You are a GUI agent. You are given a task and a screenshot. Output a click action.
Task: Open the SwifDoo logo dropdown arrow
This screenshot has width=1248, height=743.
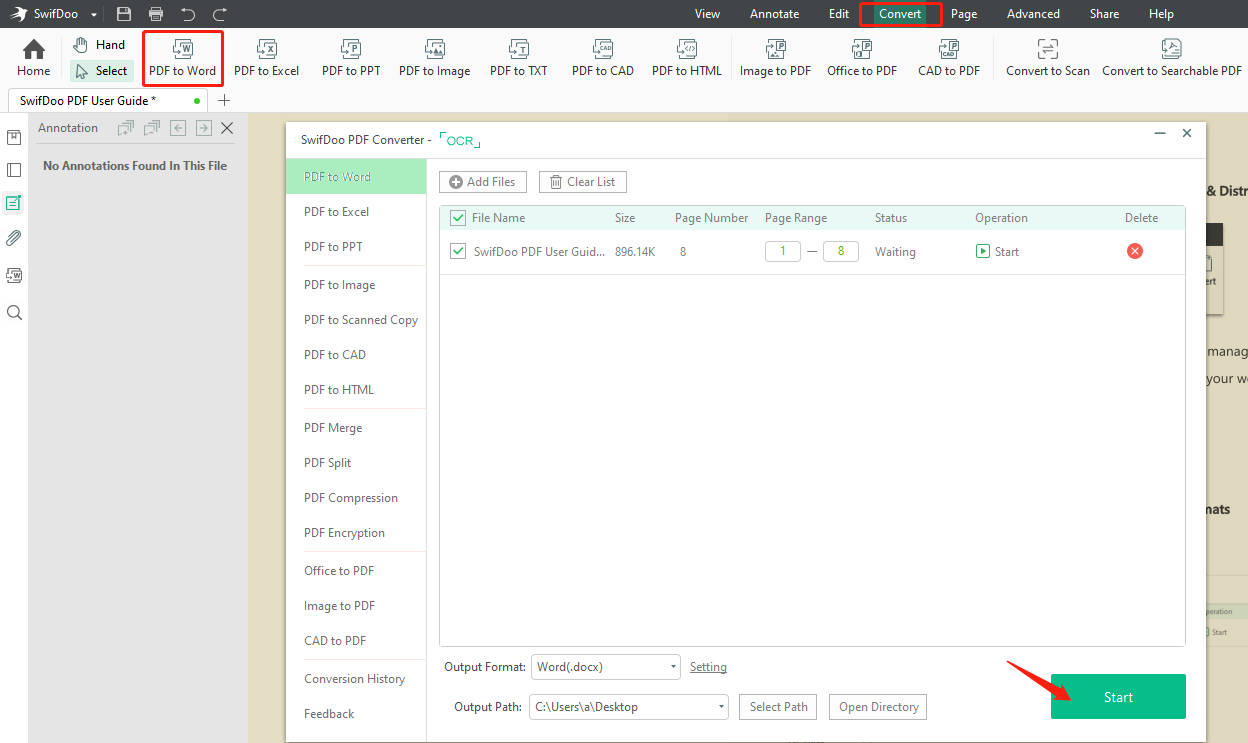pyautogui.click(x=94, y=15)
